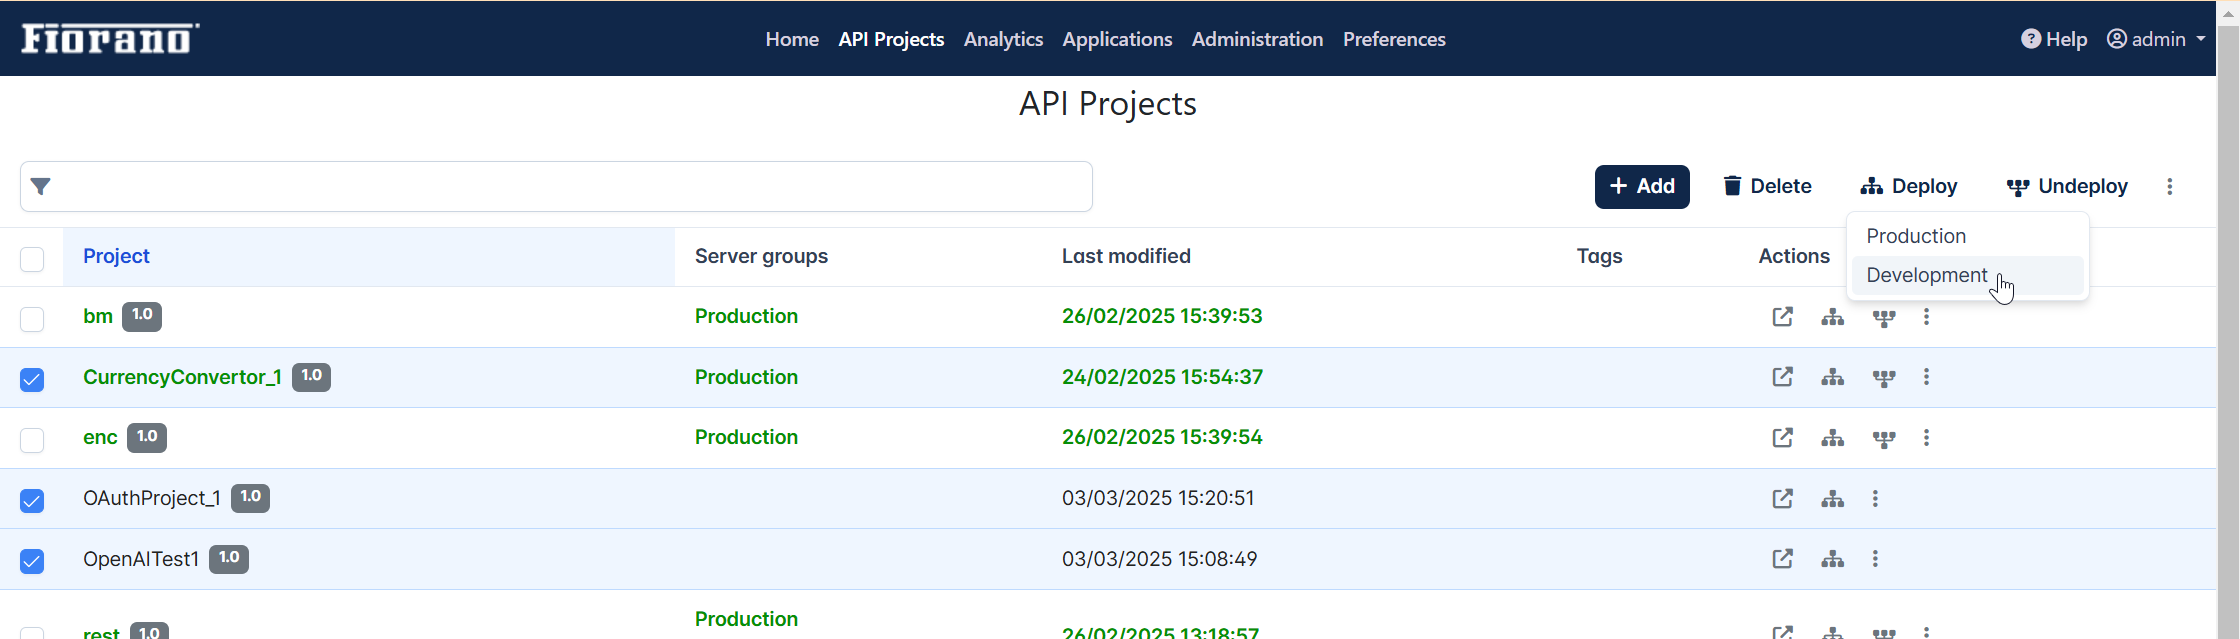Image resolution: width=2240 pixels, height=639 pixels.
Task: Uncheck OAuthProject_1 checkbox
Action: pos(32,501)
